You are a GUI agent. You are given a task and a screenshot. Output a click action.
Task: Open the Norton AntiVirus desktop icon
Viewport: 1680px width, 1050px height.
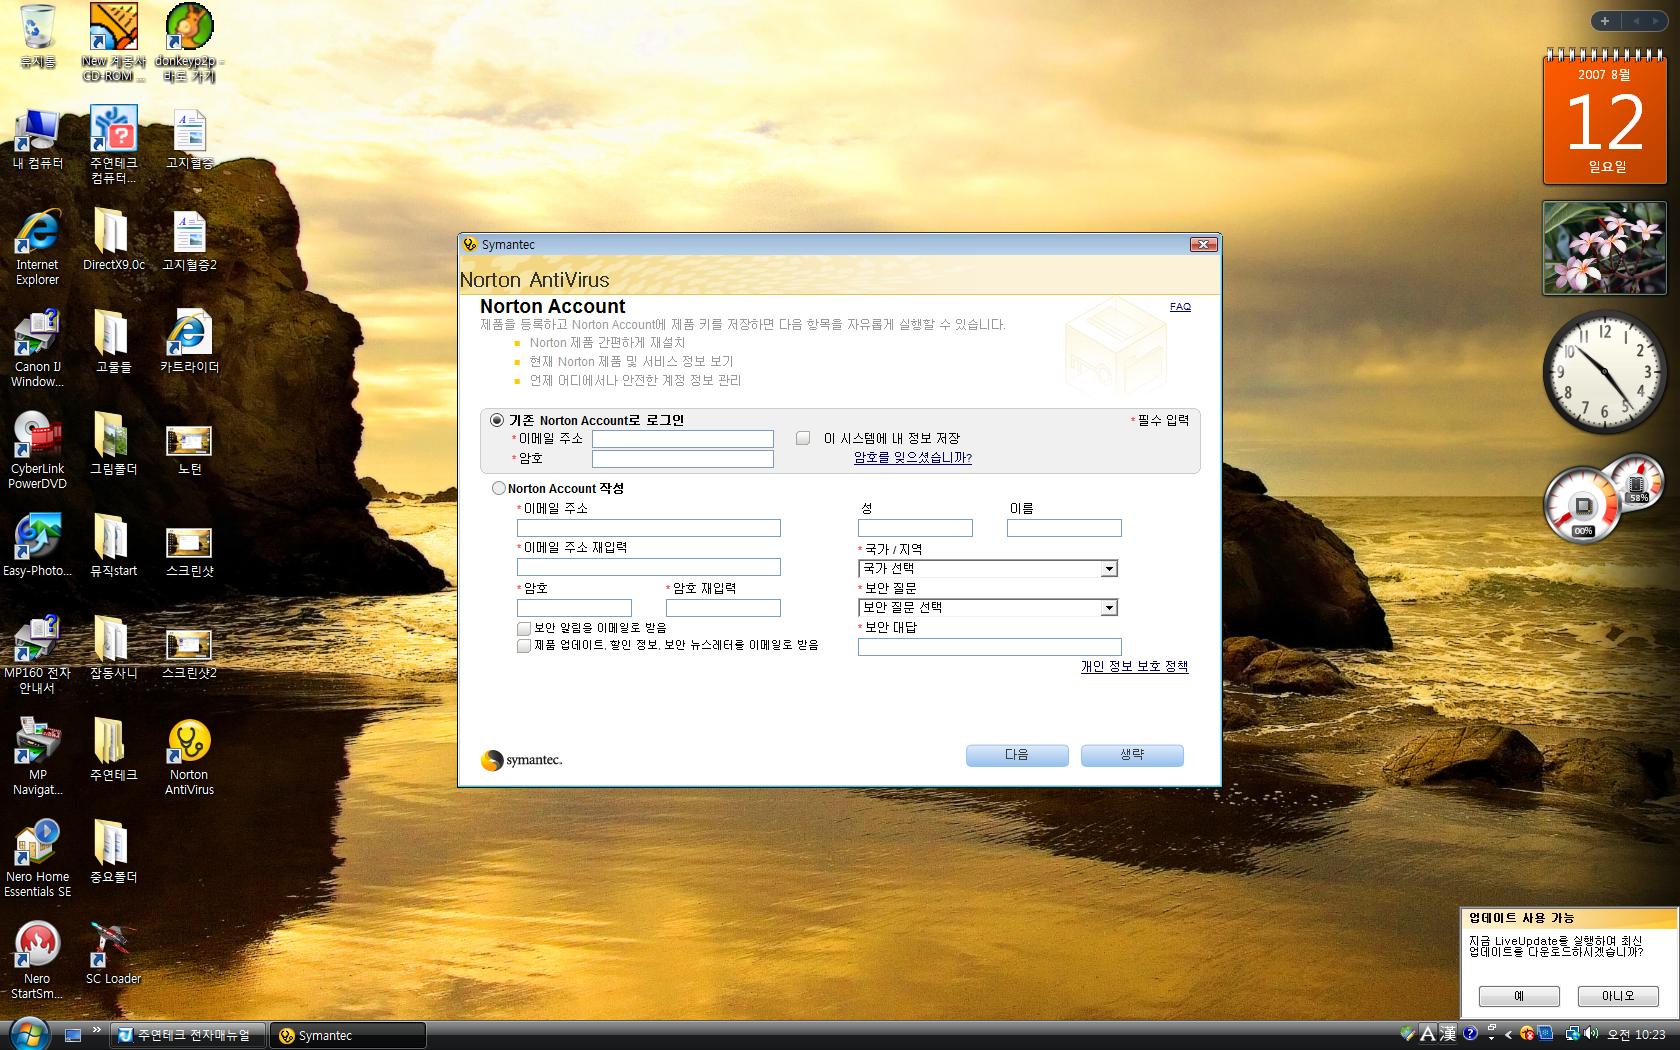coord(189,744)
